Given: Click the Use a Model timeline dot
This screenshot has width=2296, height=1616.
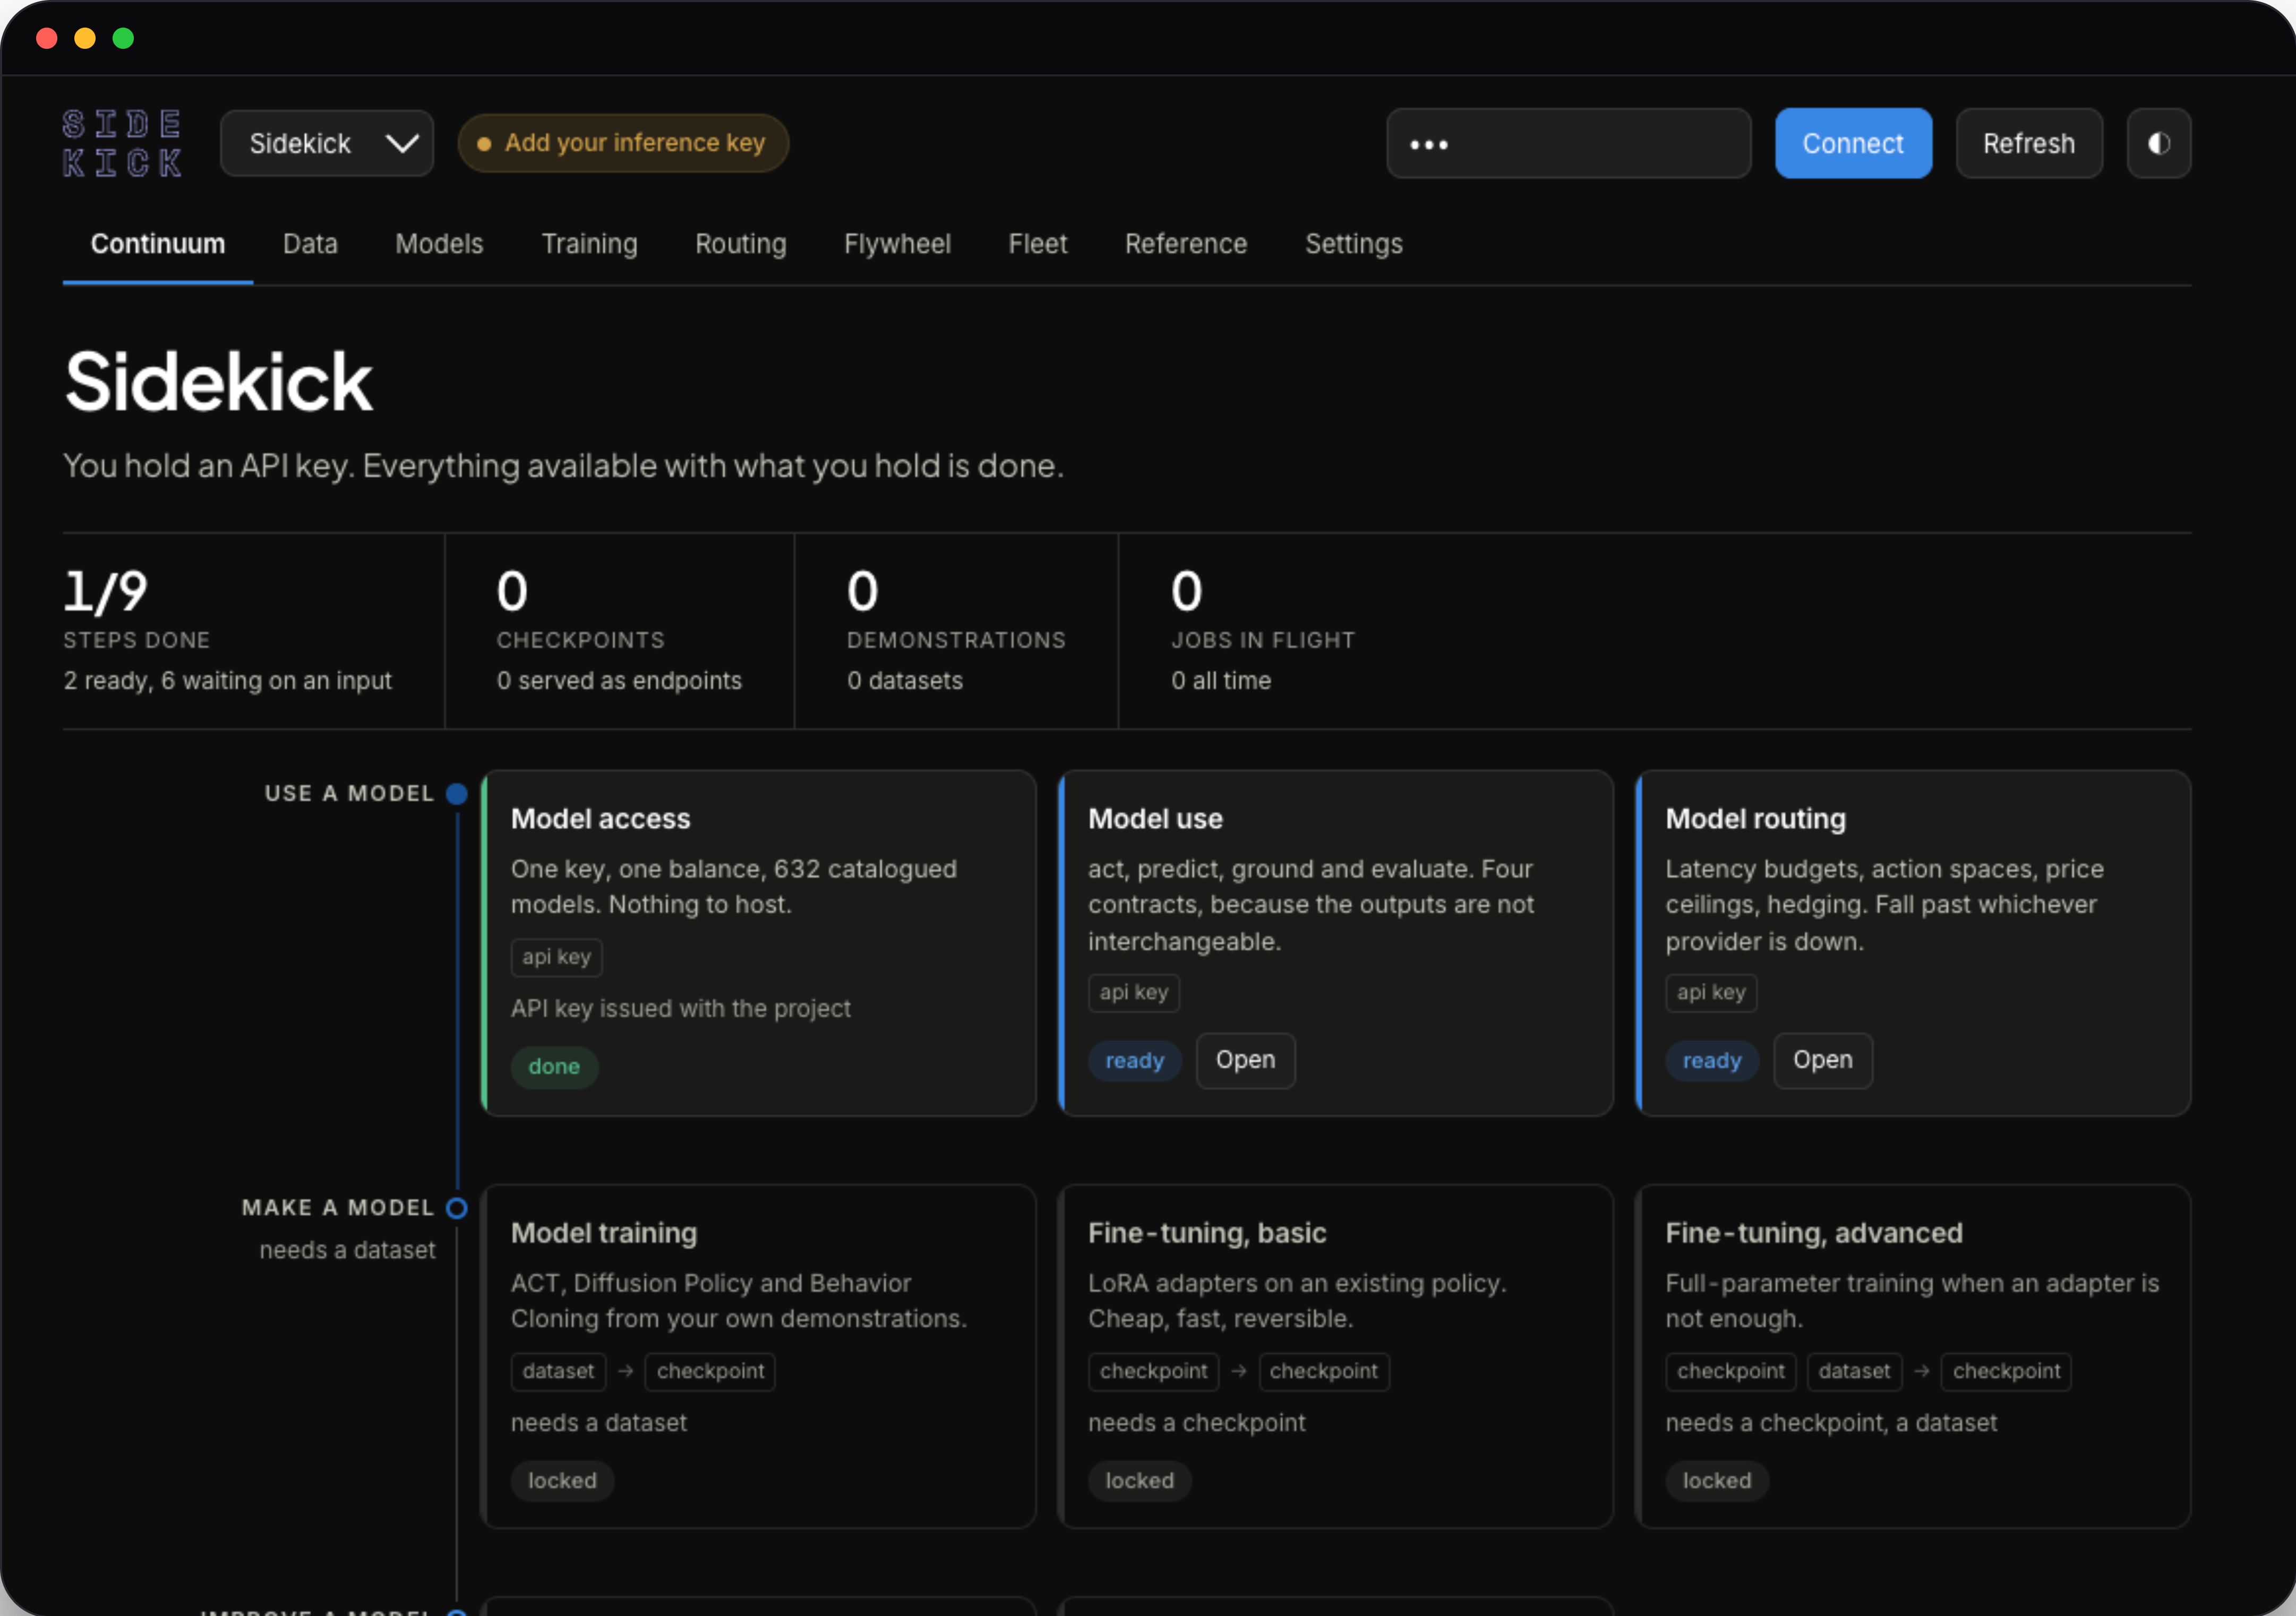Looking at the screenshot, I should [x=457, y=794].
